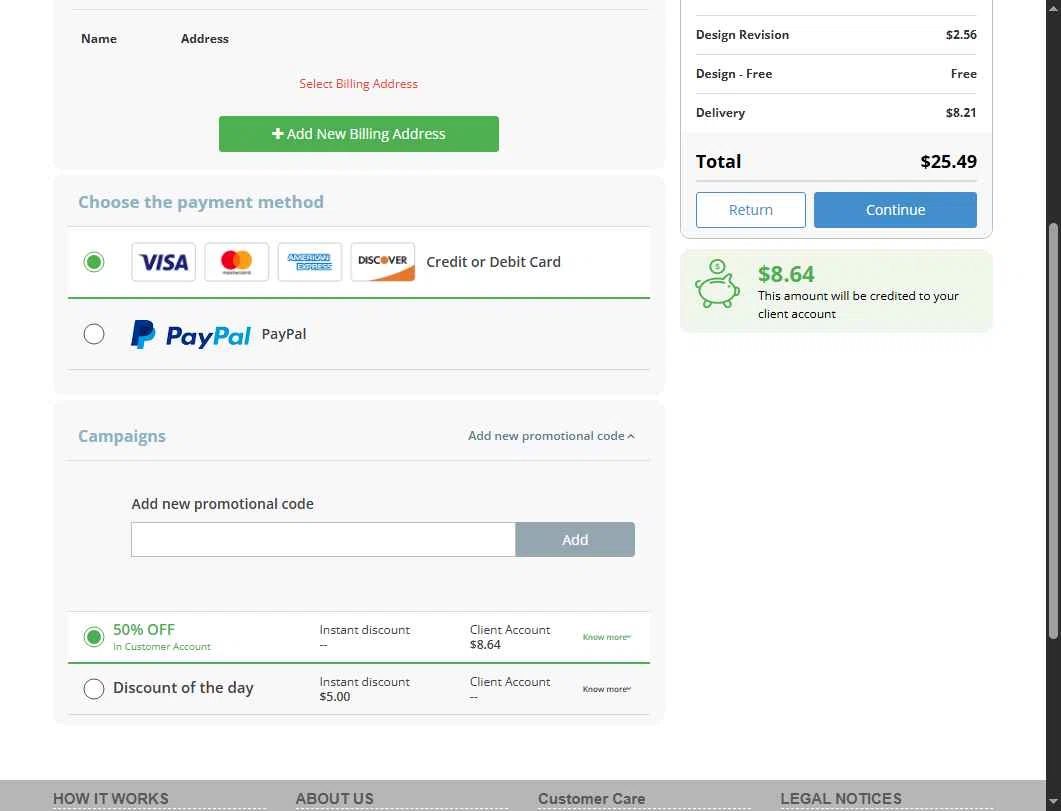The width and height of the screenshot is (1061, 811).
Task: Open Customer Care footer heading
Action: [591, 799]
